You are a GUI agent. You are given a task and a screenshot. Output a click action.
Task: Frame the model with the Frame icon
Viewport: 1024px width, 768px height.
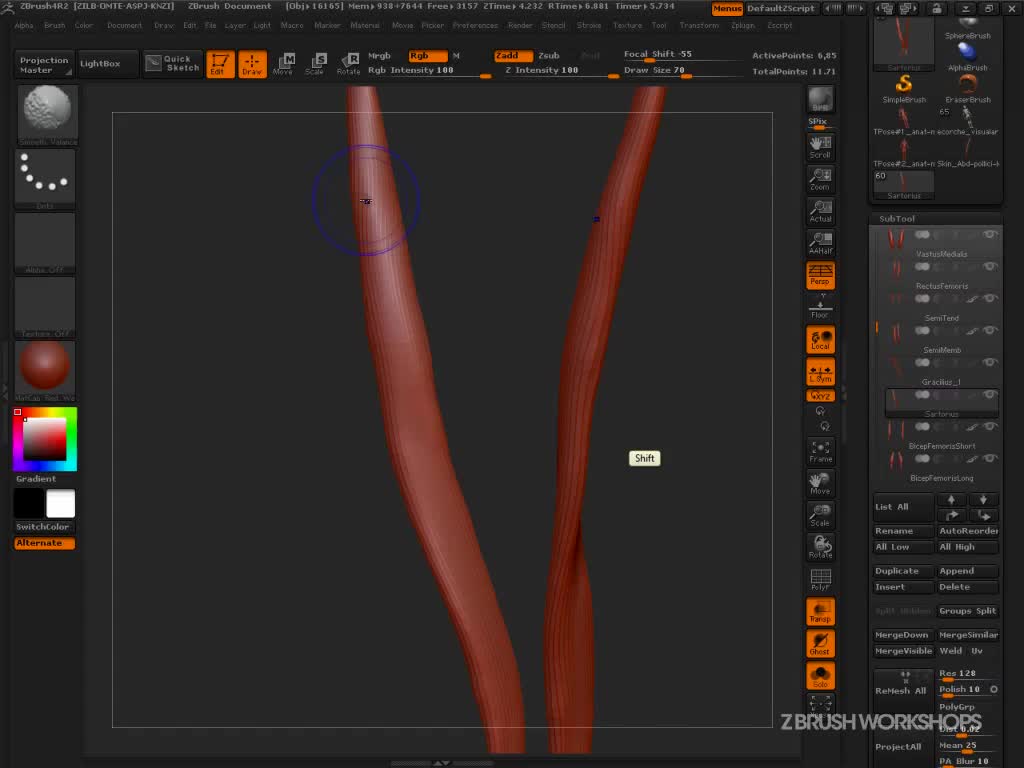(820, 451)
